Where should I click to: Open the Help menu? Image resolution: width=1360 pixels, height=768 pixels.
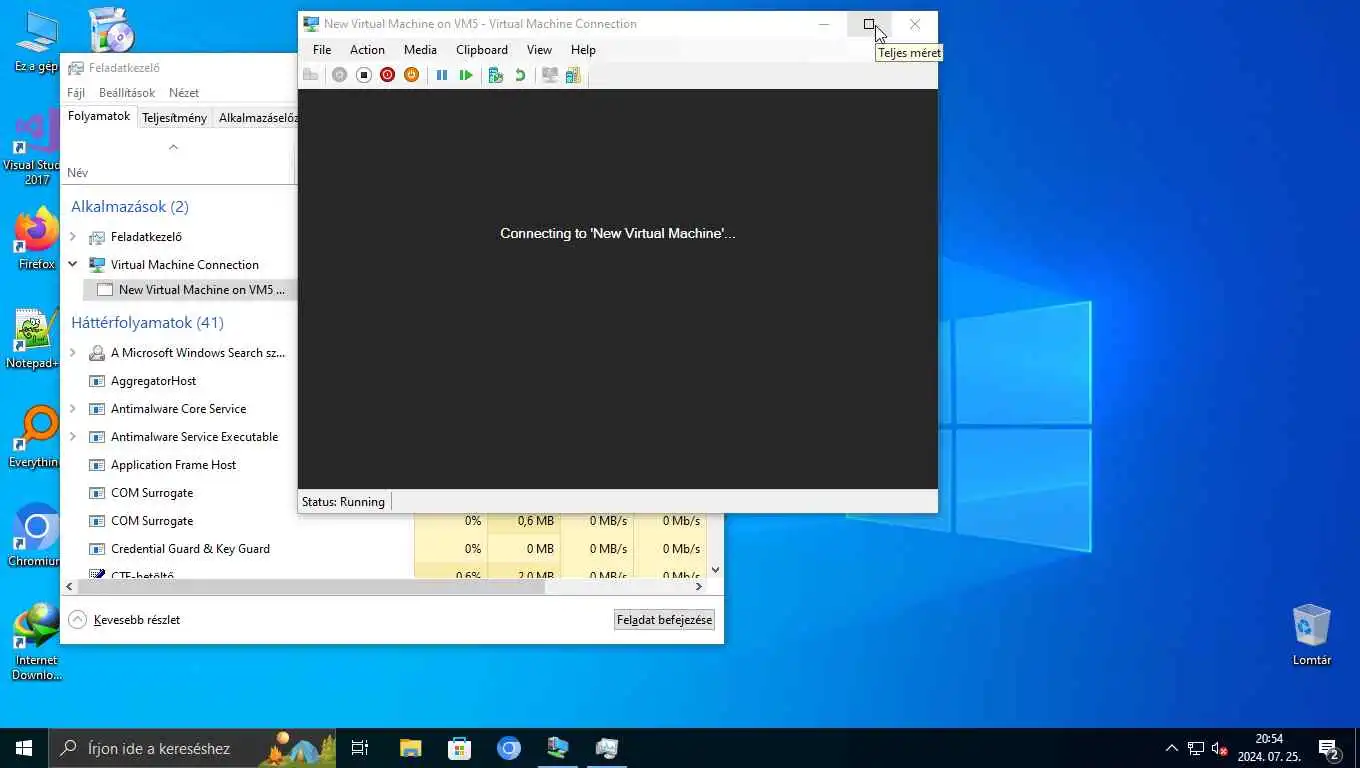point(583,50)
